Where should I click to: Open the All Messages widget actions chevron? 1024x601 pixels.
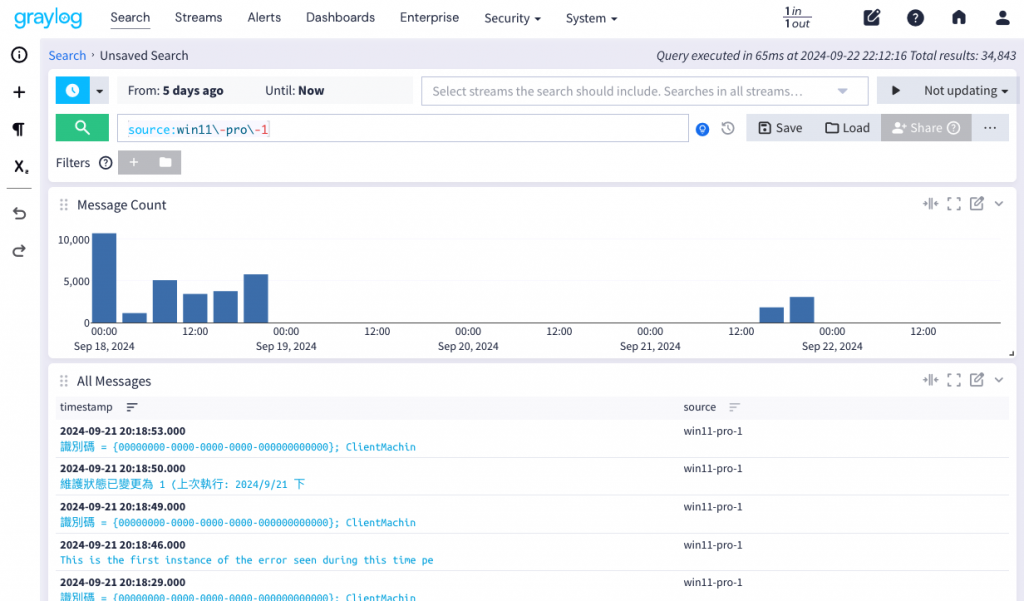(x=999, y=380)
